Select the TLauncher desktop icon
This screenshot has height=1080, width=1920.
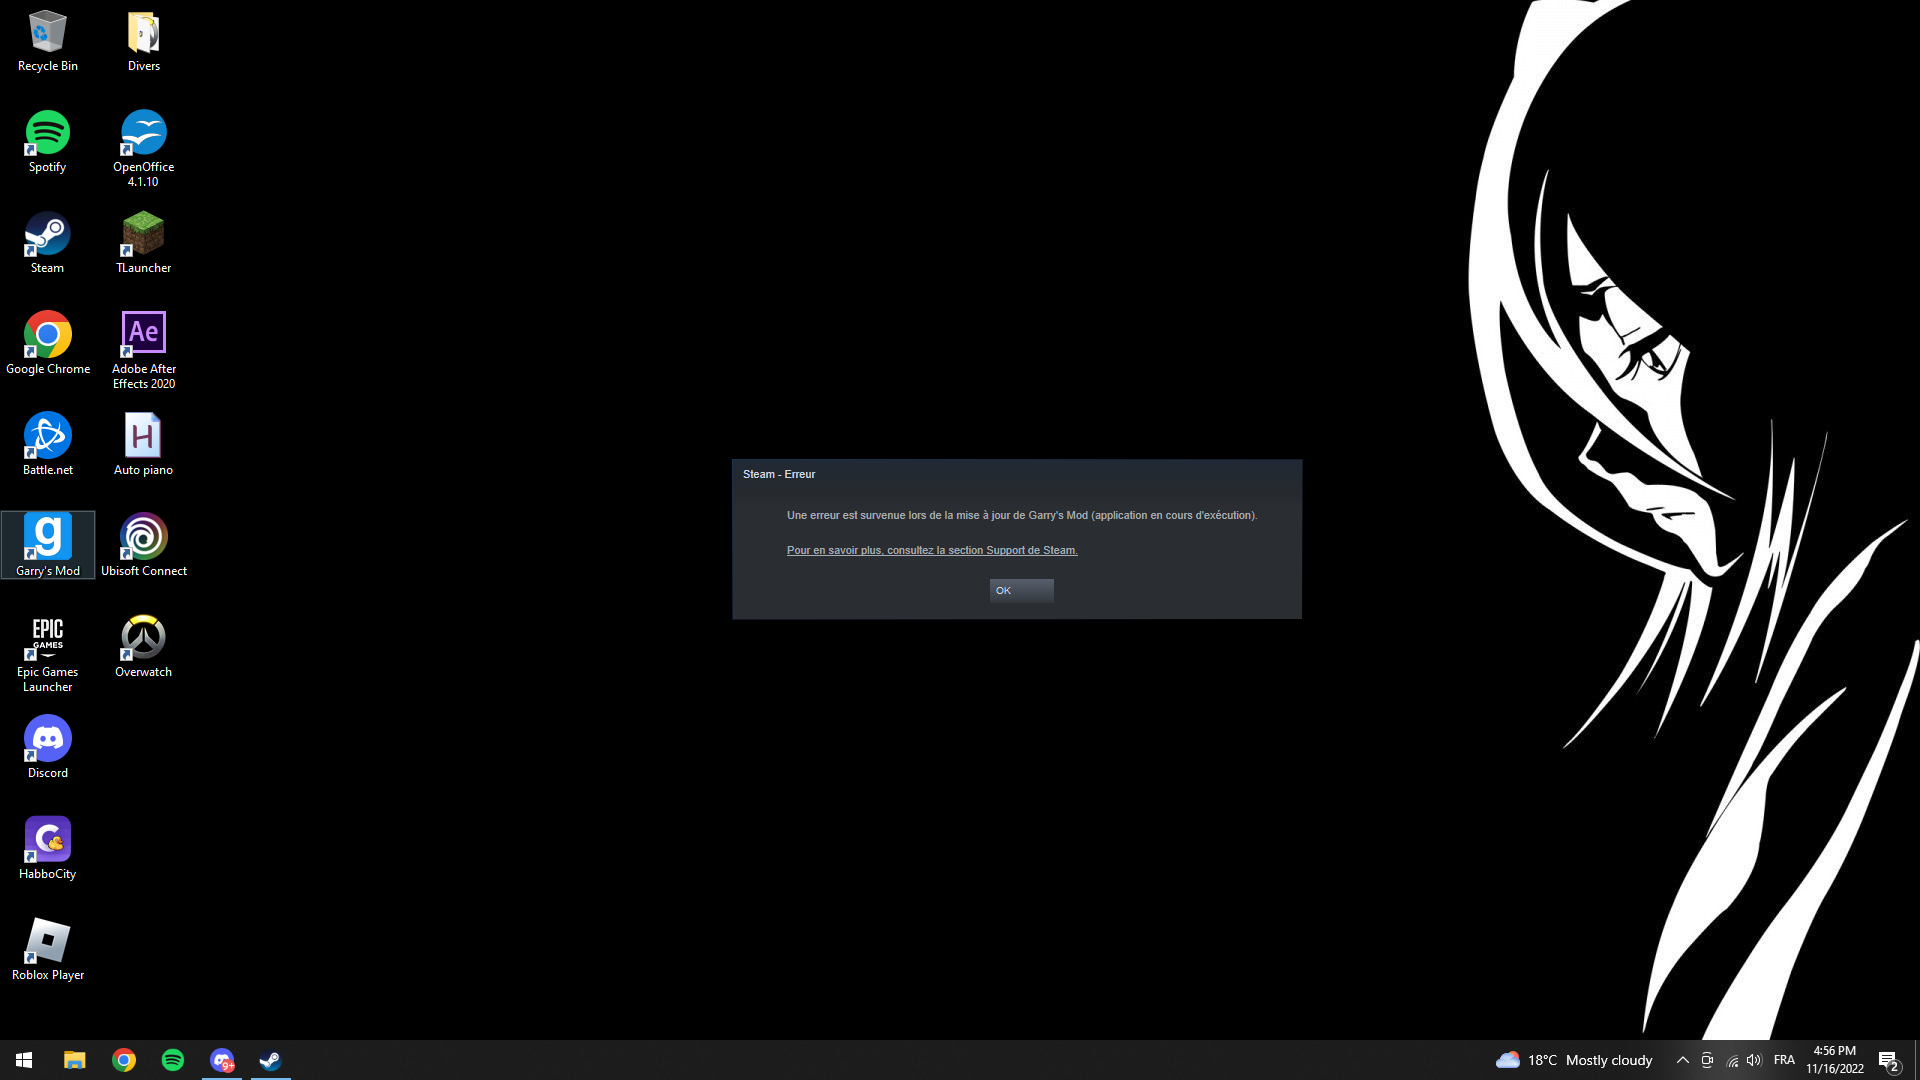143,244
